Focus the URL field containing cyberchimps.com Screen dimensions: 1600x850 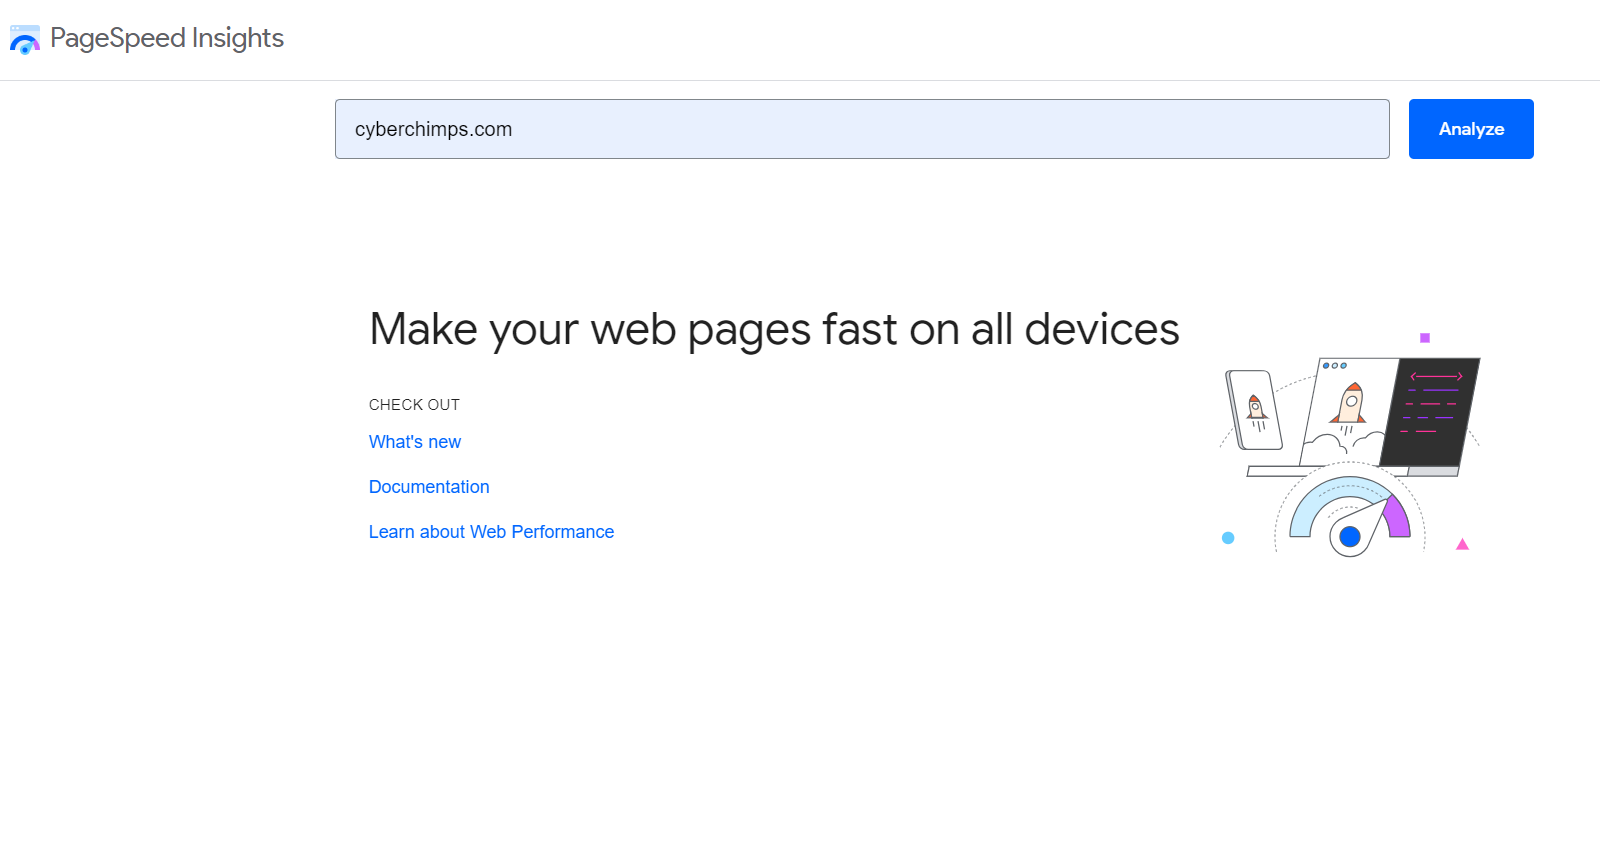(x=862, y=129)
